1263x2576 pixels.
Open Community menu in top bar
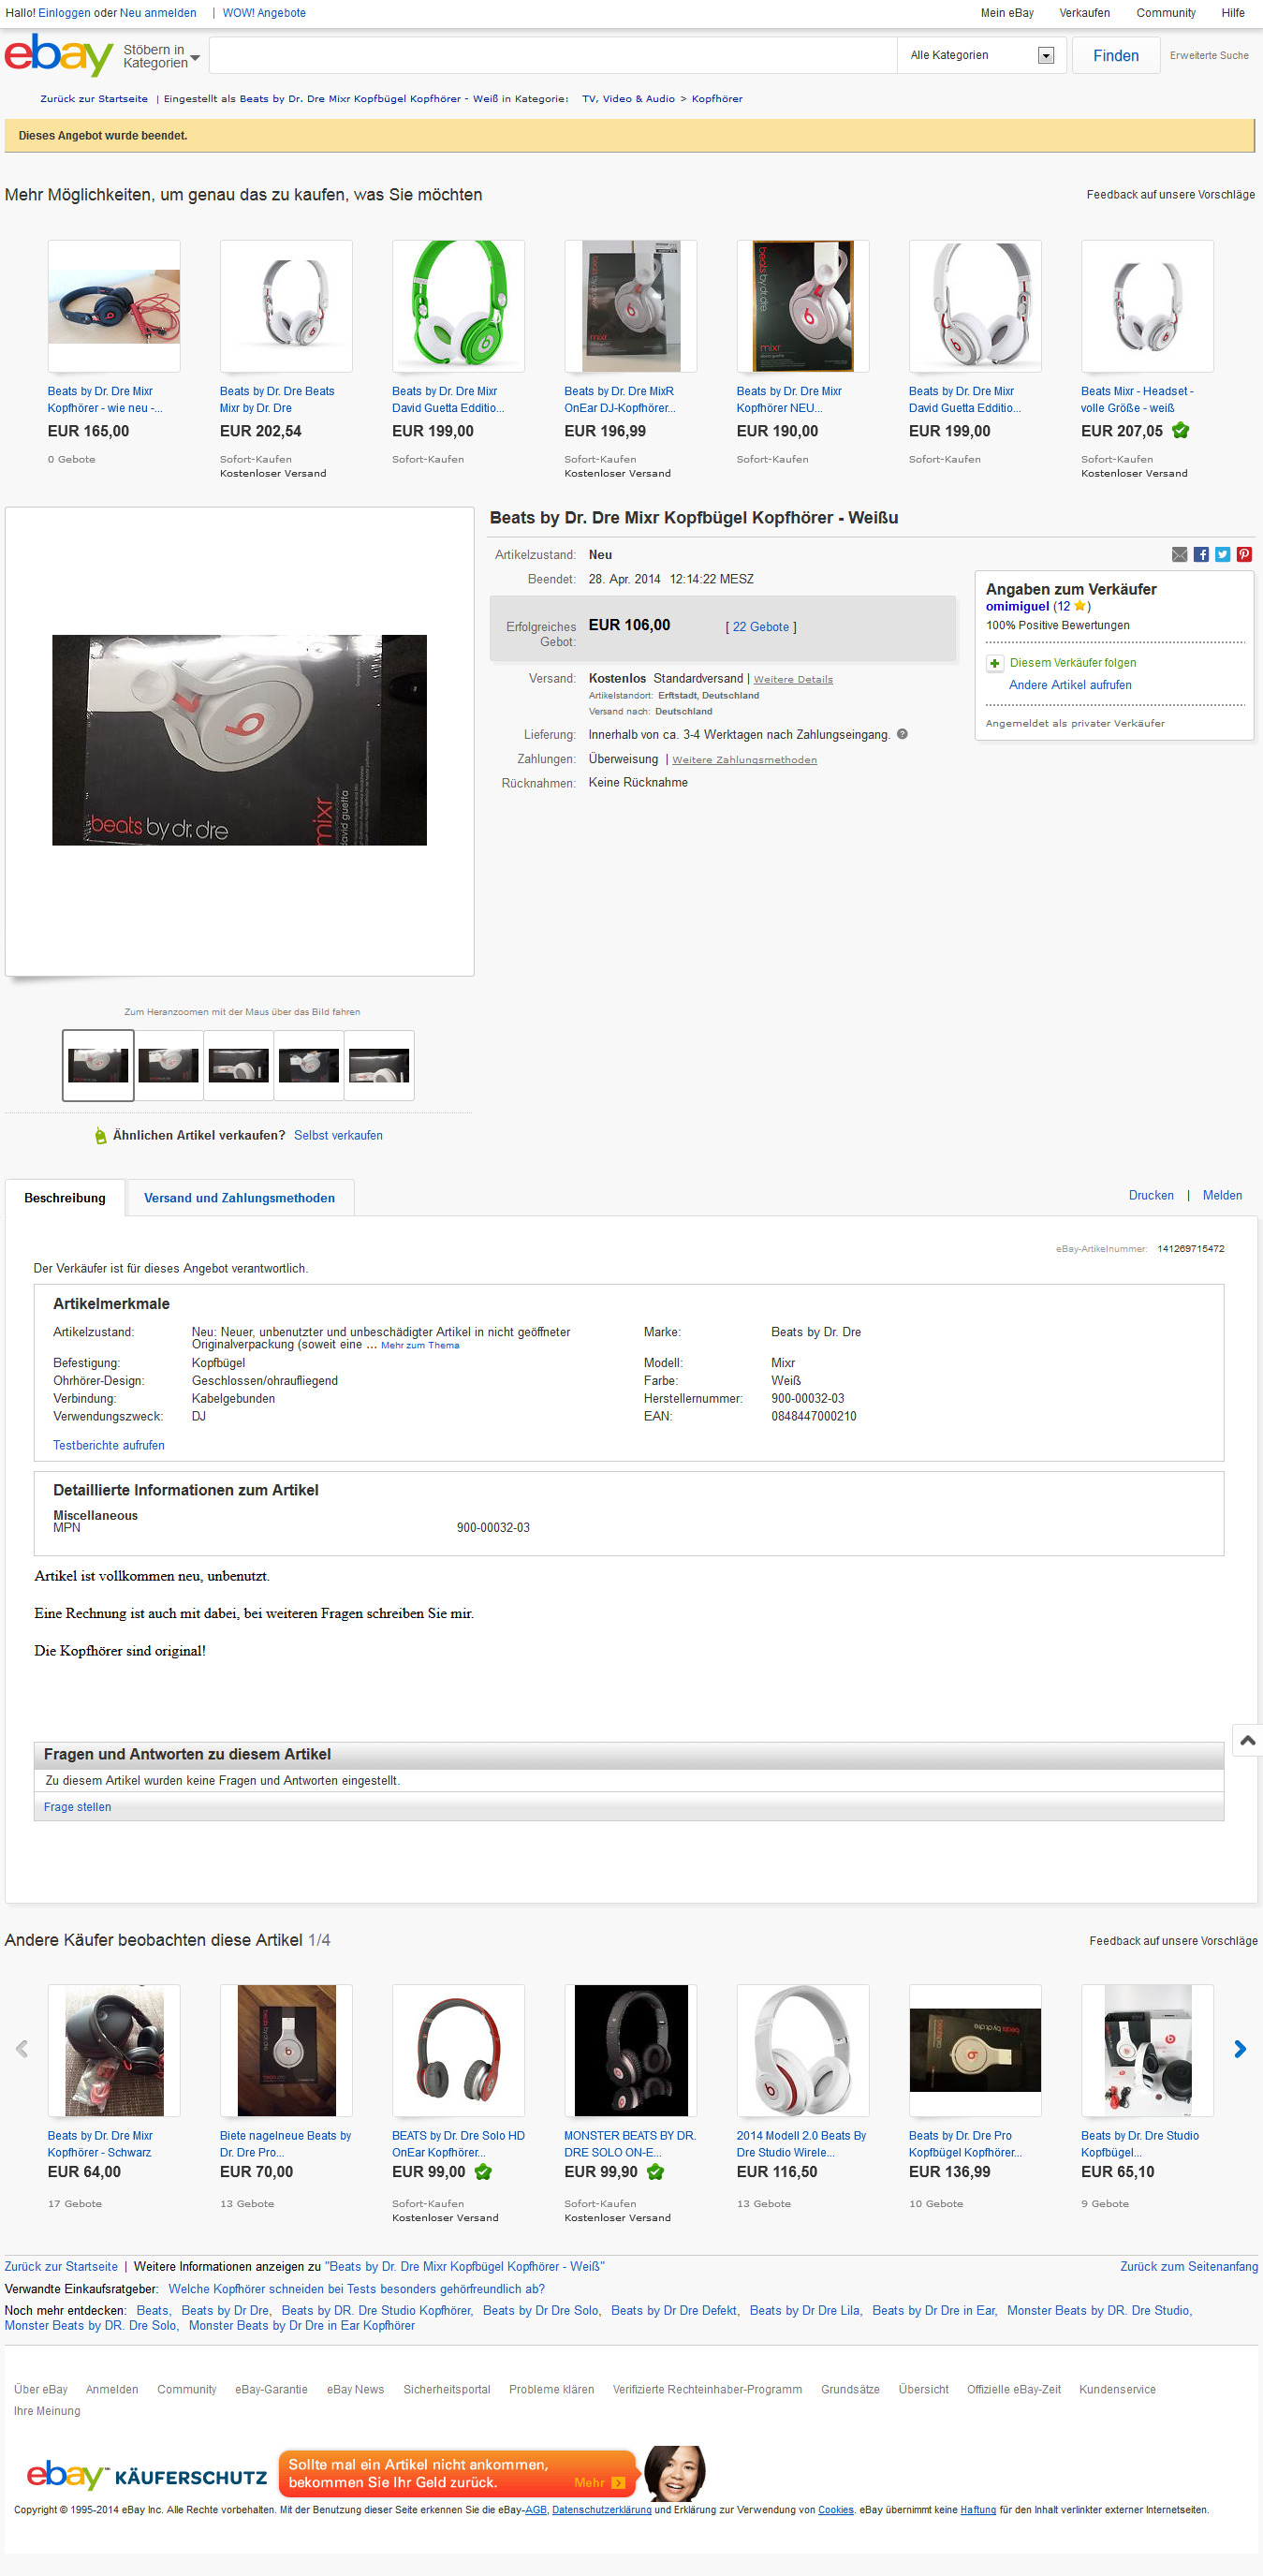click(1165, 13)
